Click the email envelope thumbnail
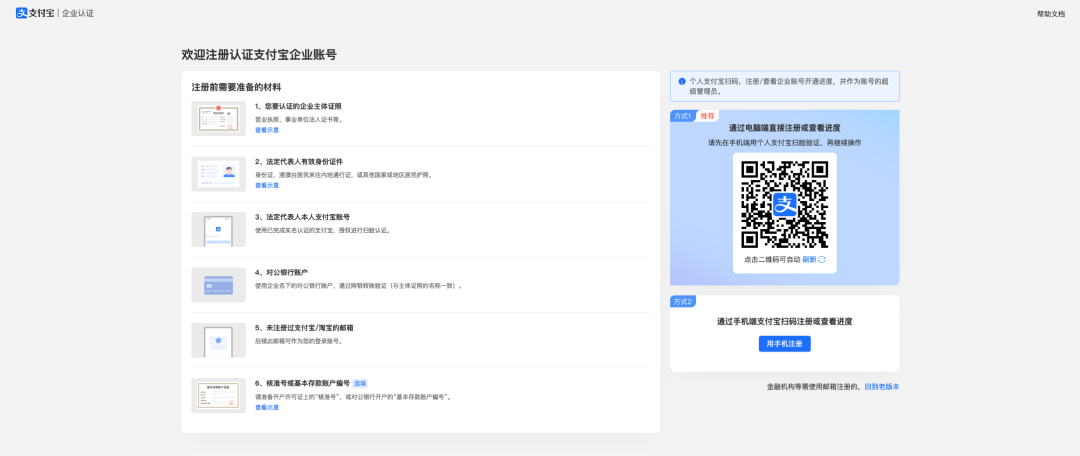Viewport: 1080px width, 456px height. [x=218, y=340]
